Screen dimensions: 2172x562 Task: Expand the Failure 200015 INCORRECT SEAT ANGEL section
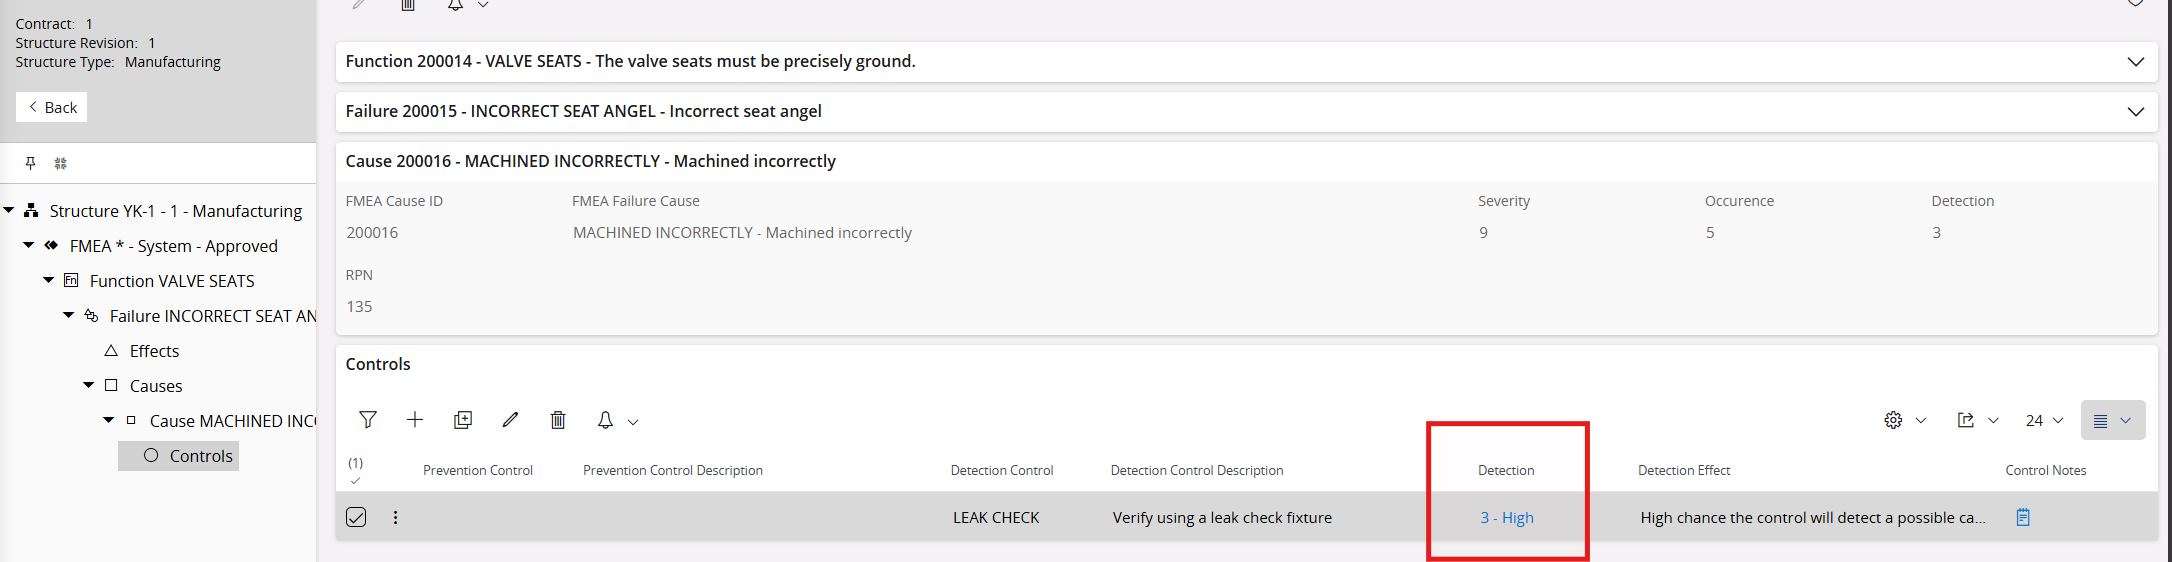(2135, 112)
